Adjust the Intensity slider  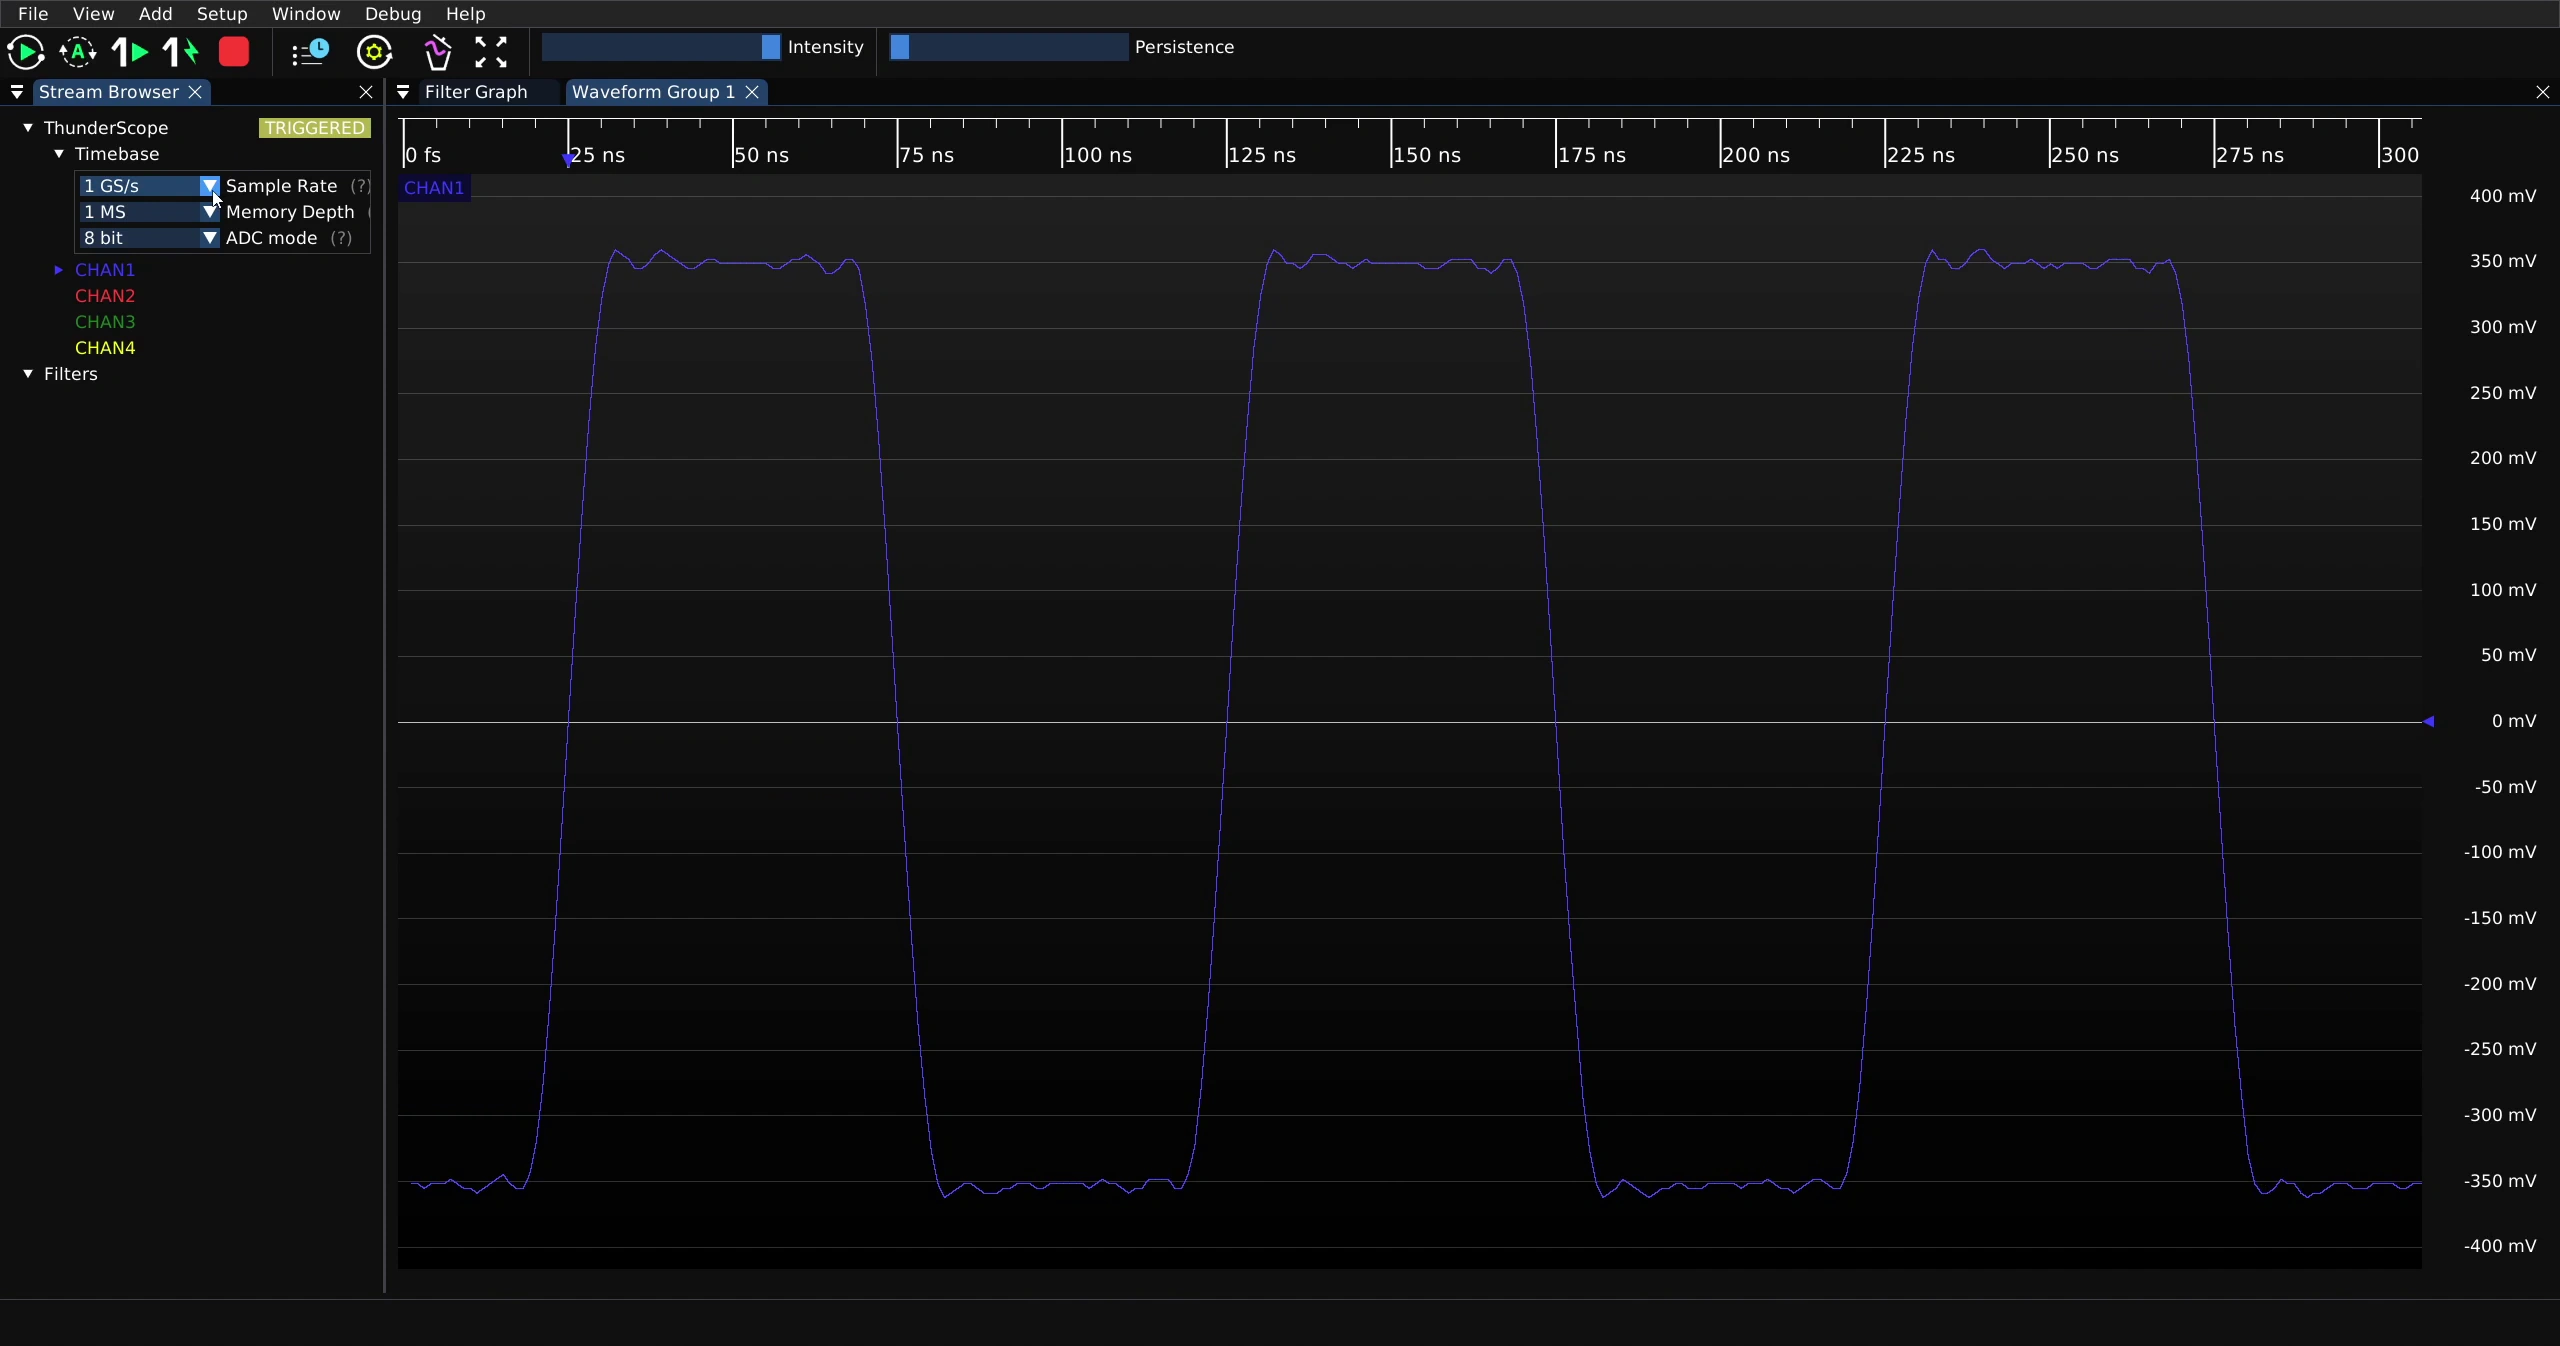pyautogui.click(x=661, y=47)
